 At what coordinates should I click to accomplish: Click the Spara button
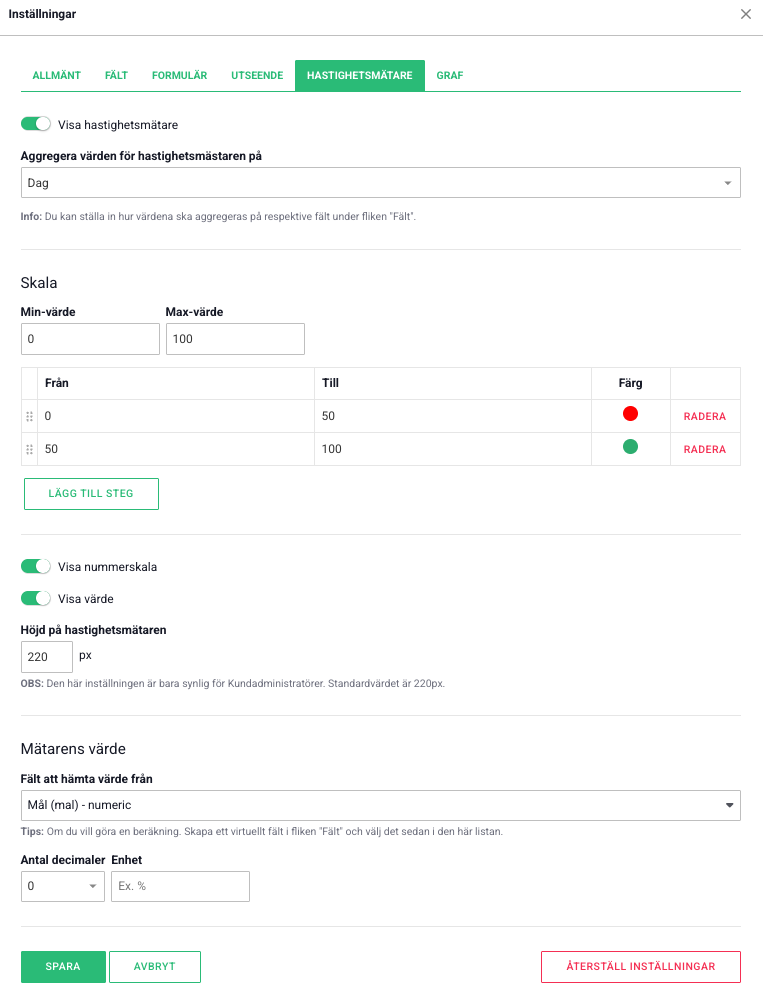tap(63, 967)
